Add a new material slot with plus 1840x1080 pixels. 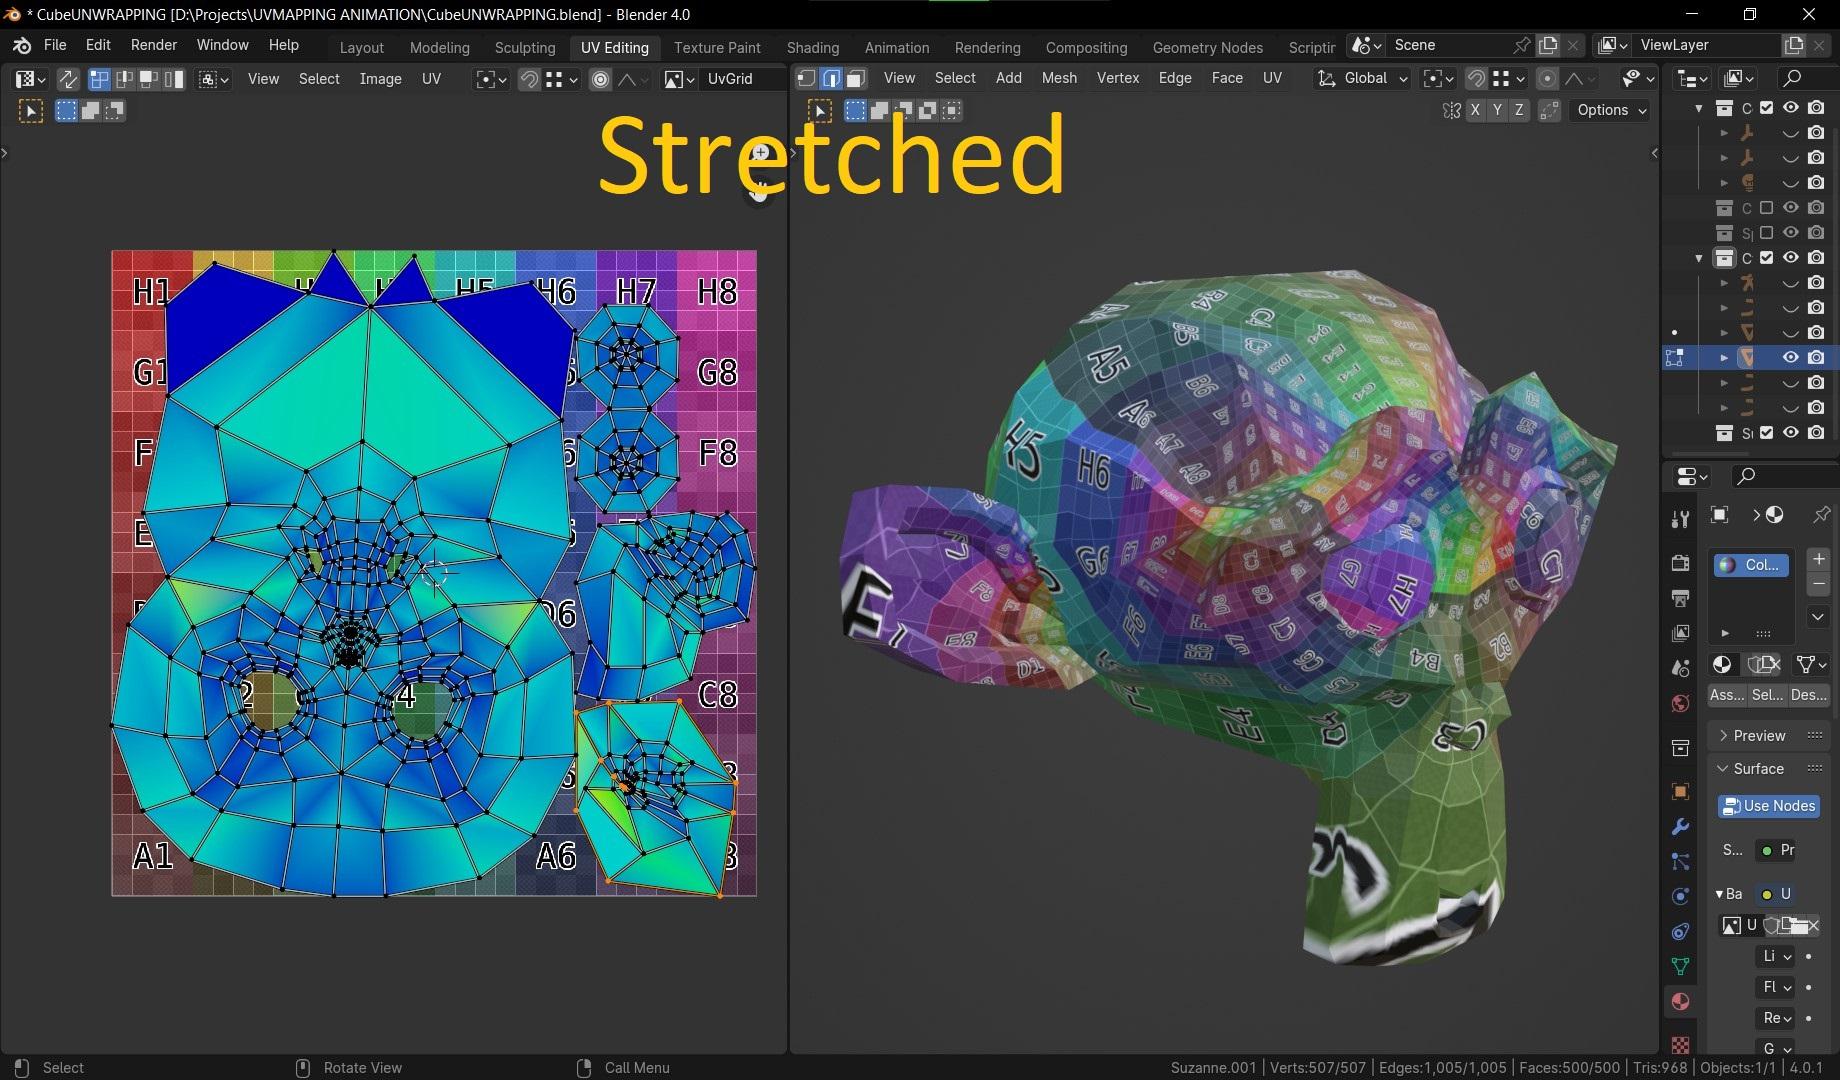(x=1818, y=559)
